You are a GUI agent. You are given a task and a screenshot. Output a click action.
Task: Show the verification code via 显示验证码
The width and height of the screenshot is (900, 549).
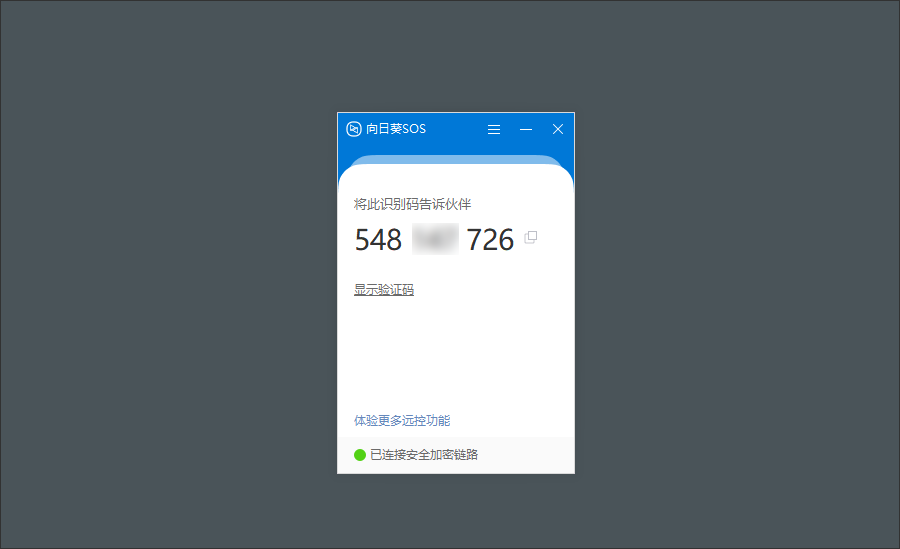coord(383,289)
